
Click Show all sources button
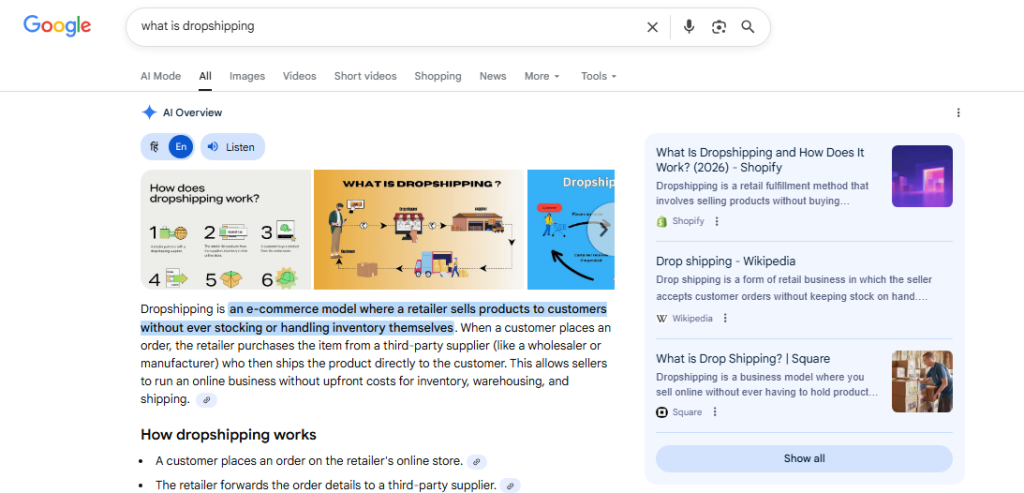804,459
